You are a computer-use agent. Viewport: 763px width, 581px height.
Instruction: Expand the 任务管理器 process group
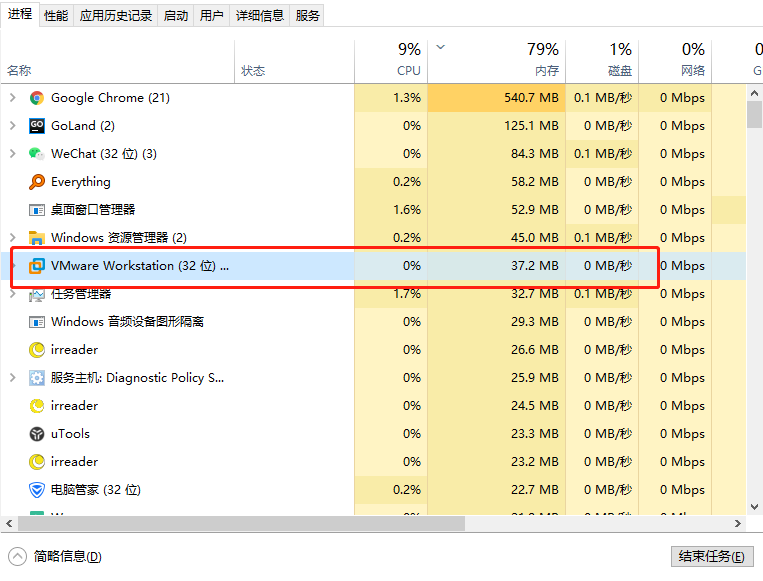(x=13, y=294)
